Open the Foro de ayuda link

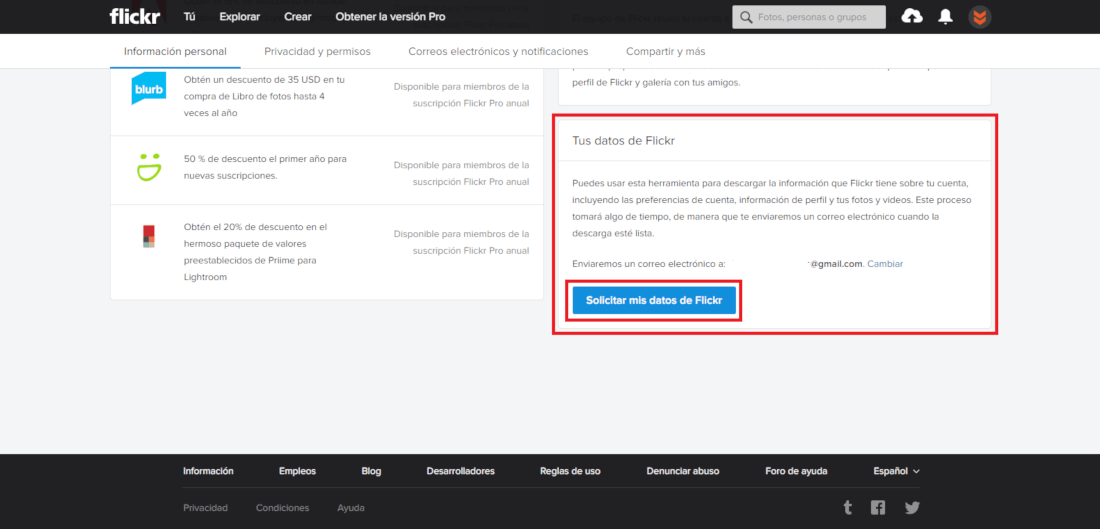click(796, 471)
